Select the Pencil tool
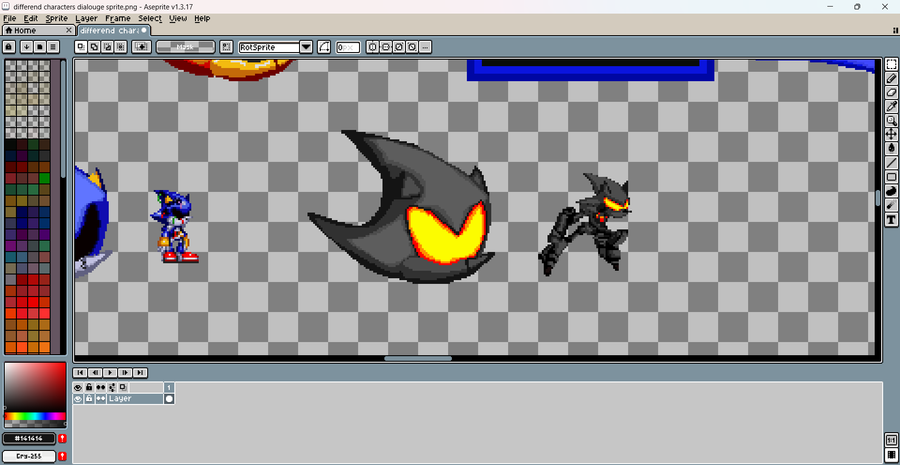900x465 pixels. pyautogui.click(x=891, y=78)
